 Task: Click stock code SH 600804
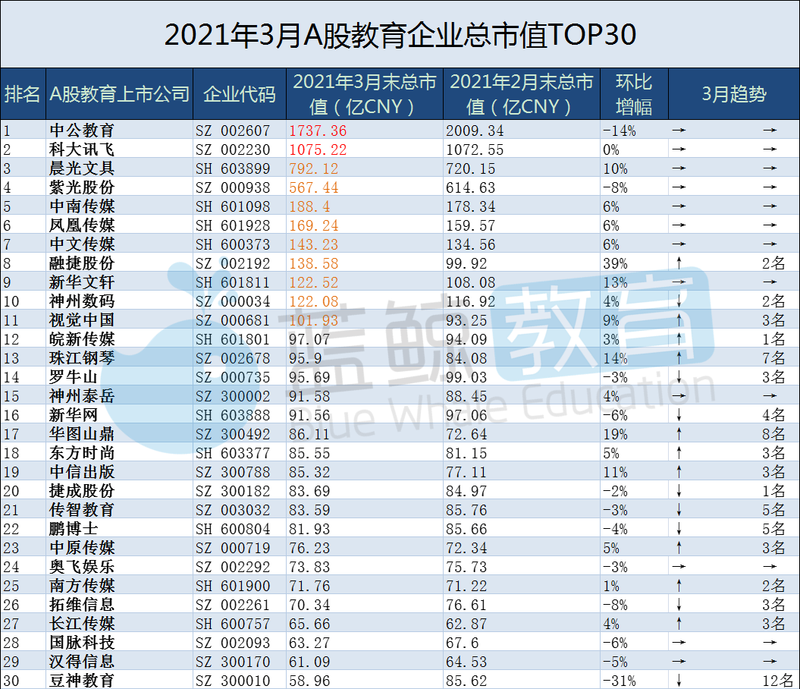coord(233,529)
